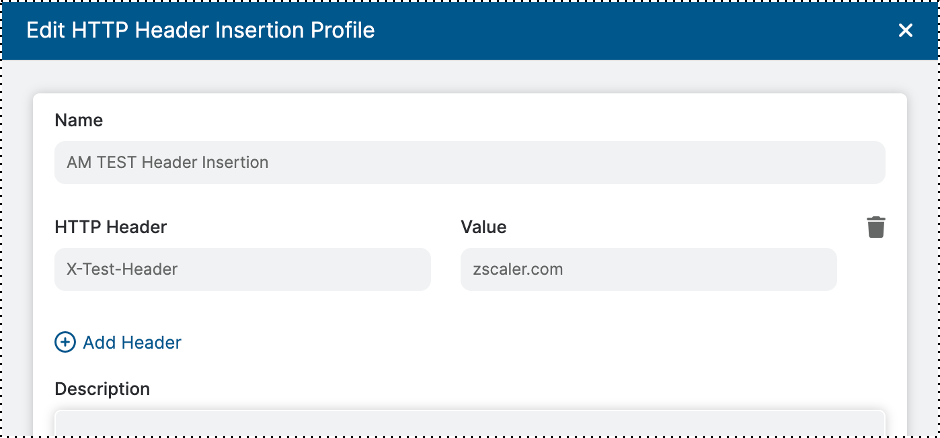Click the Description label
Image resolution: width=940 pixels, height=438 pixels.
(102, 388)
